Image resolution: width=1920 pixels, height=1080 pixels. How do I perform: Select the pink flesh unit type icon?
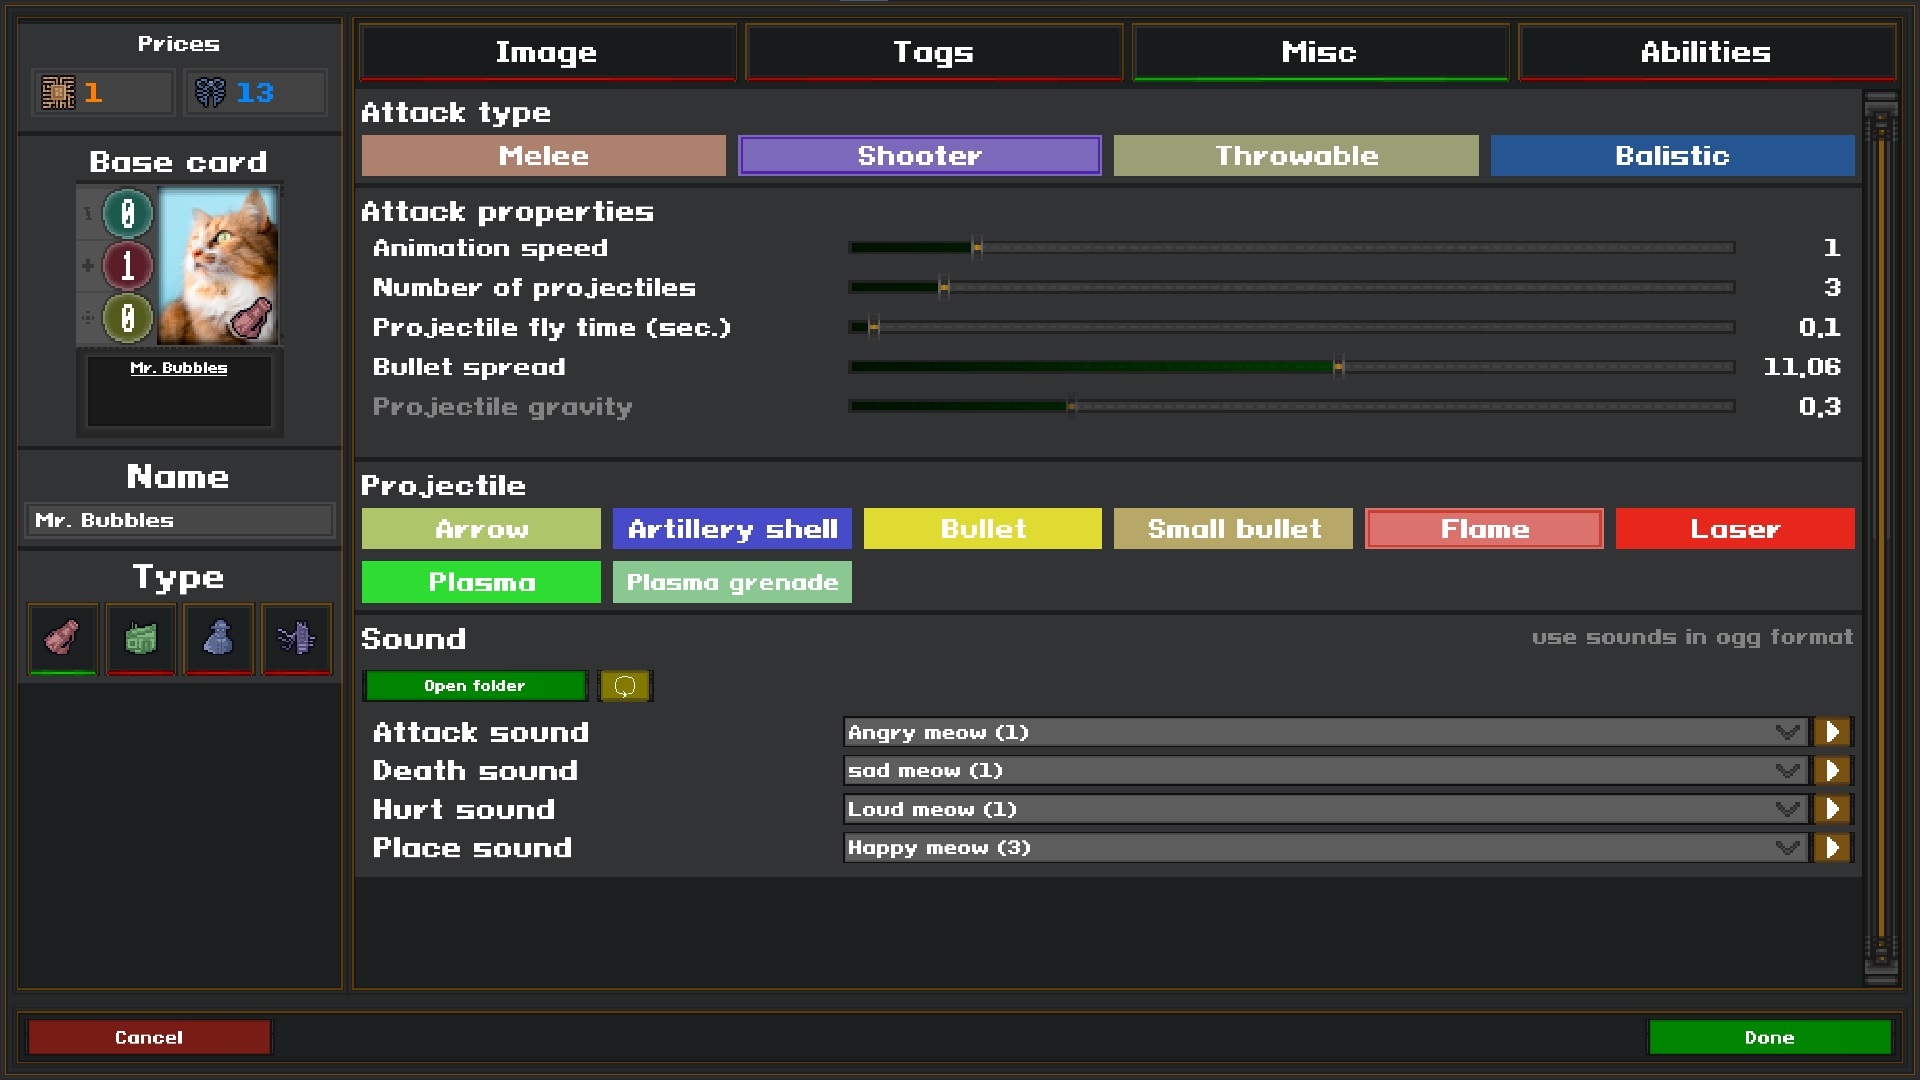(62, 638)
